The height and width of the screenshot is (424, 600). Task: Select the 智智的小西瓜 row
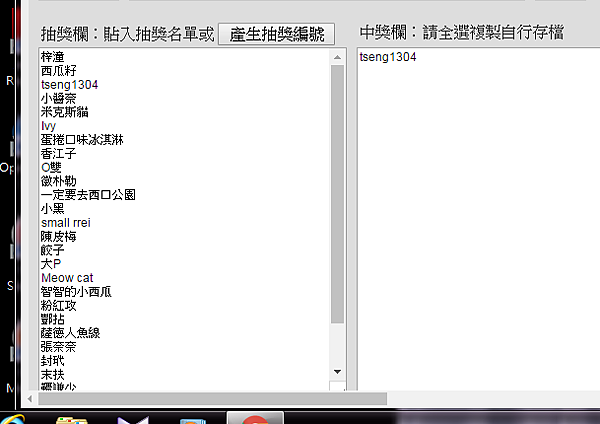click(76, 292)
